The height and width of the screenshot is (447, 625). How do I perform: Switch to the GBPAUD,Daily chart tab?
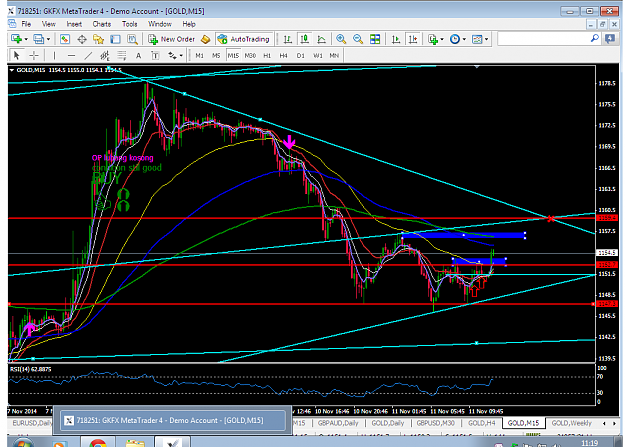point(338,423)
